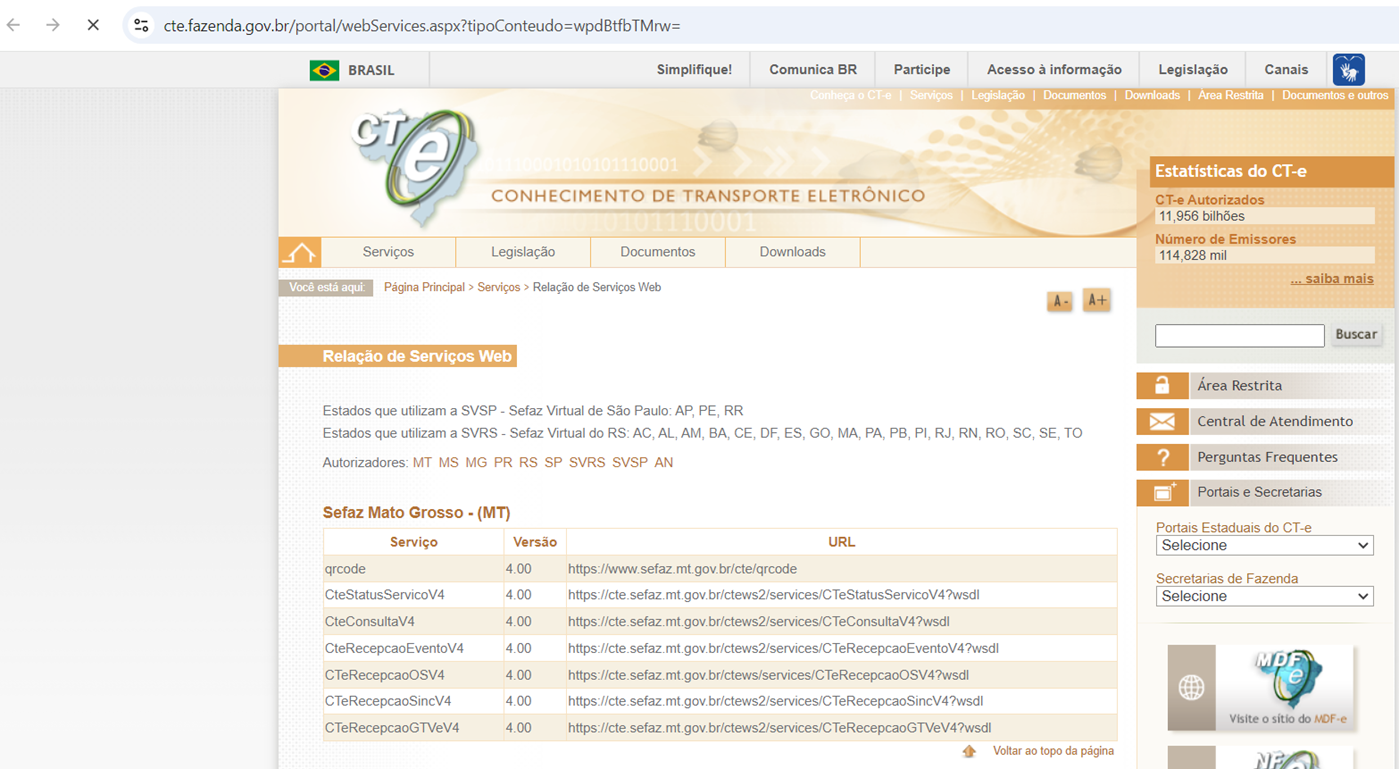Jump to RS authorizer link

pyautogui.click(x=528, y=463)
